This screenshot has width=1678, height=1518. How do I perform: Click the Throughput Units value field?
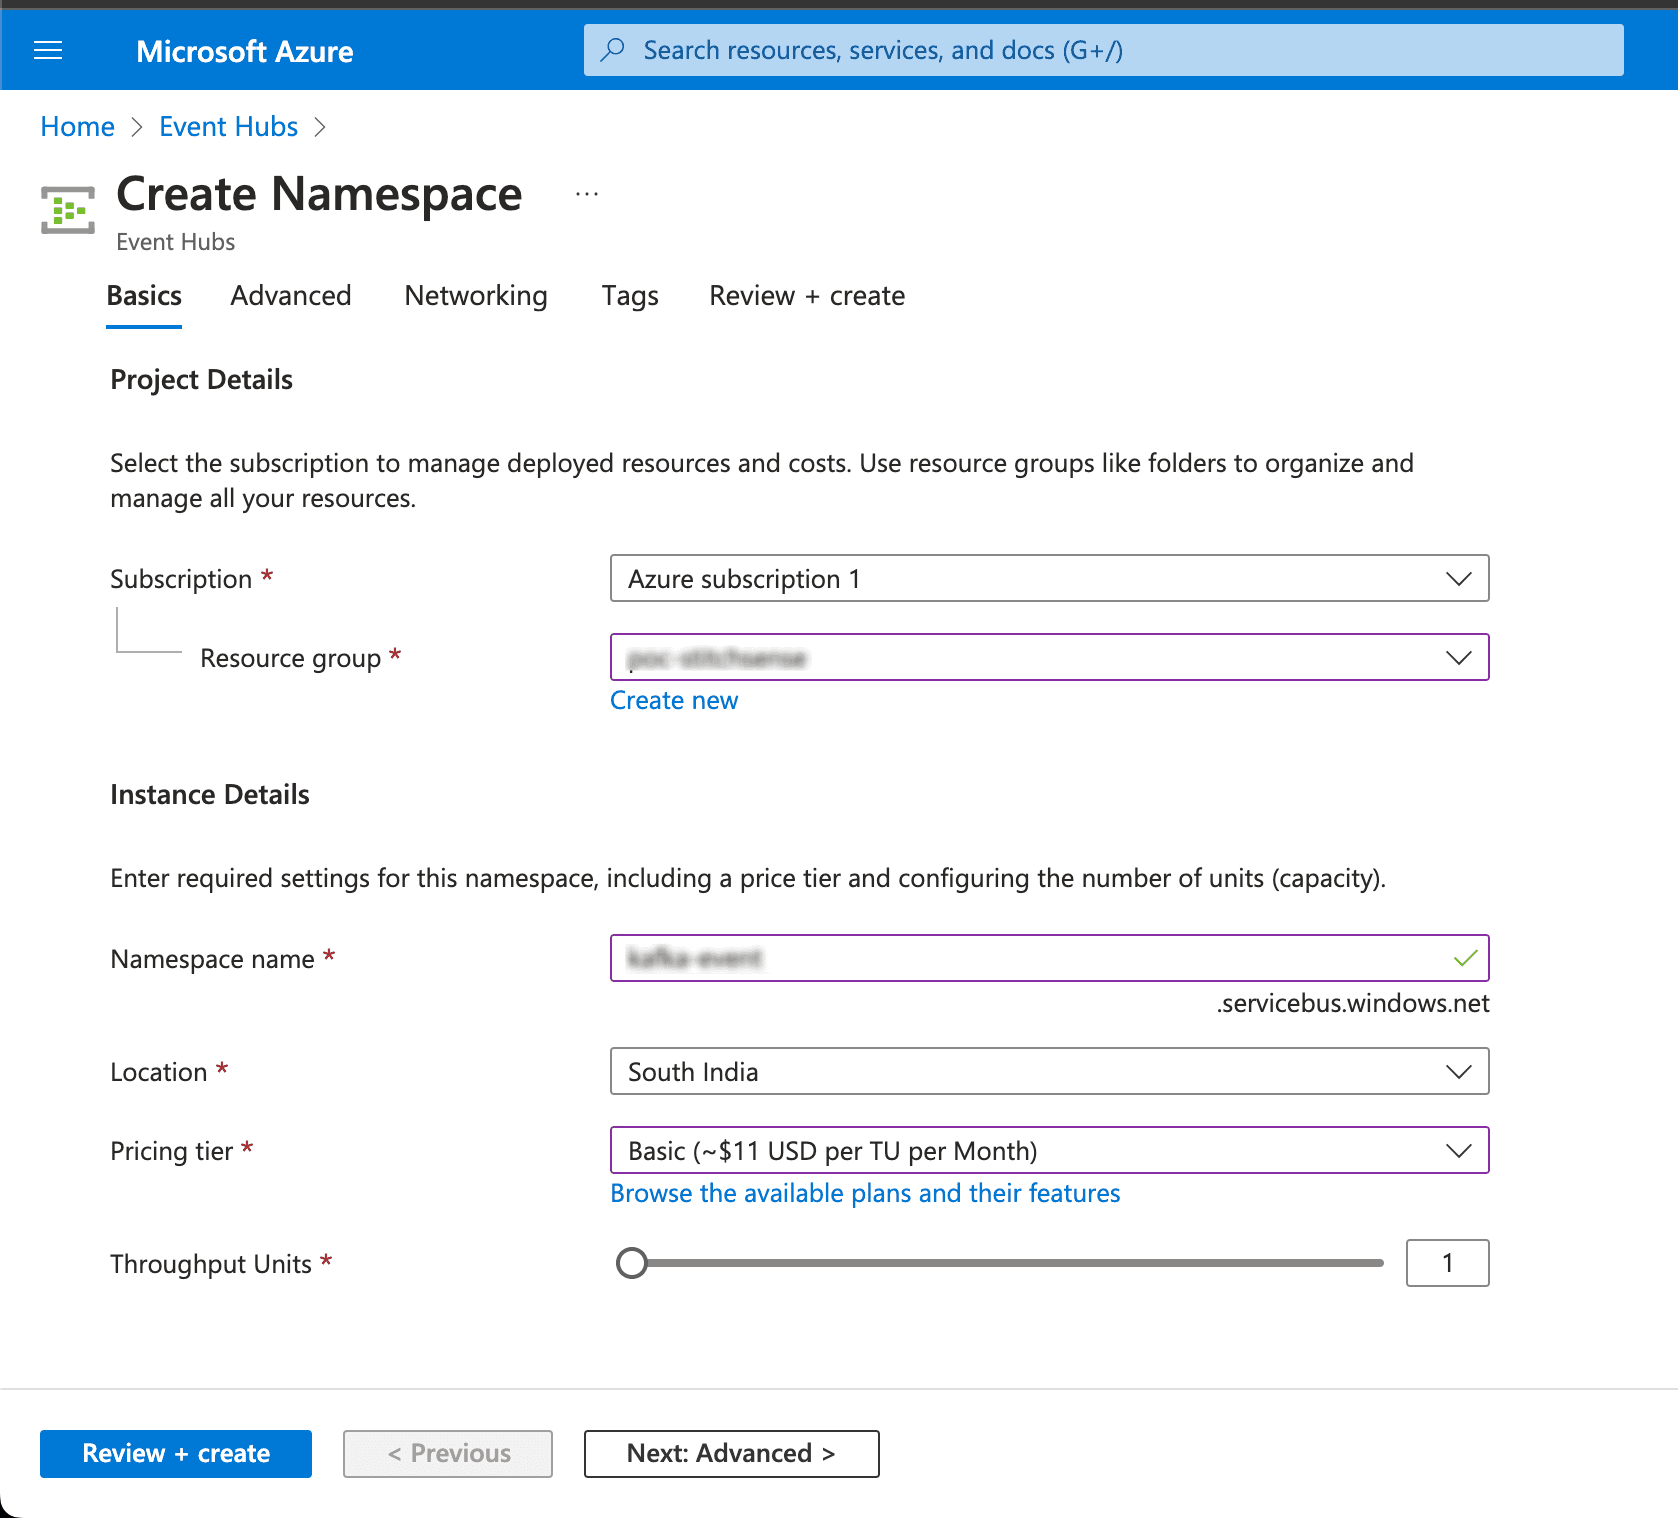click(x=1447, y=1263)
